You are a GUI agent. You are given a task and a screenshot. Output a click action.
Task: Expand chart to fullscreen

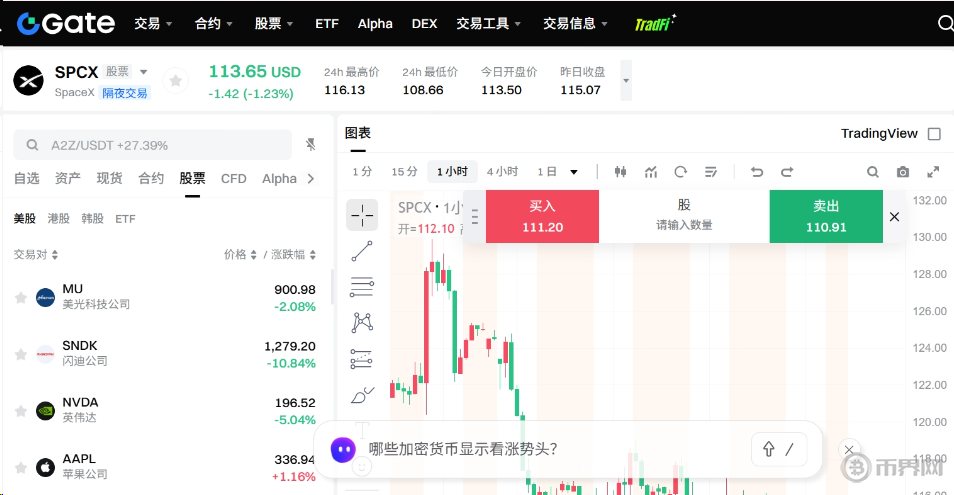pyautogui.click(x=933, y=172)
